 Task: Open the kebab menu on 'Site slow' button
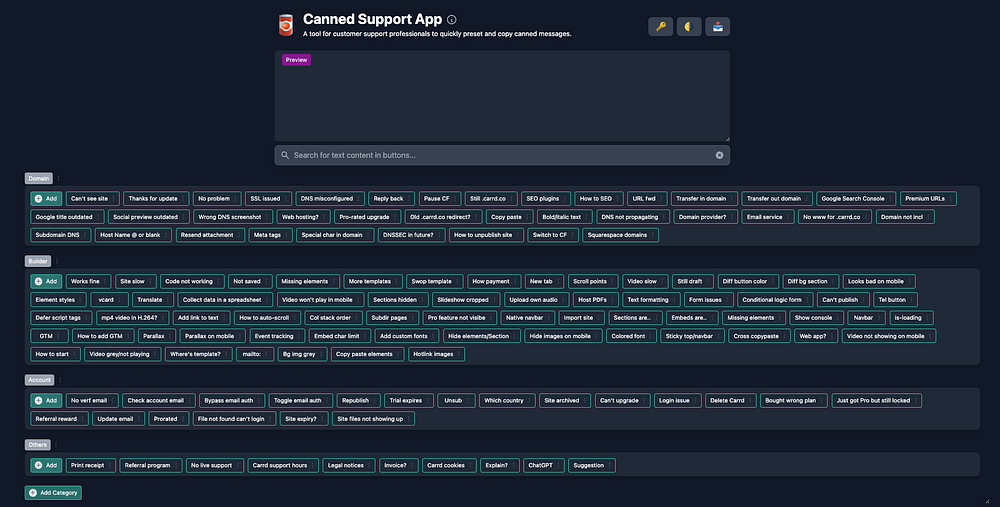click(x=151, y=281)
